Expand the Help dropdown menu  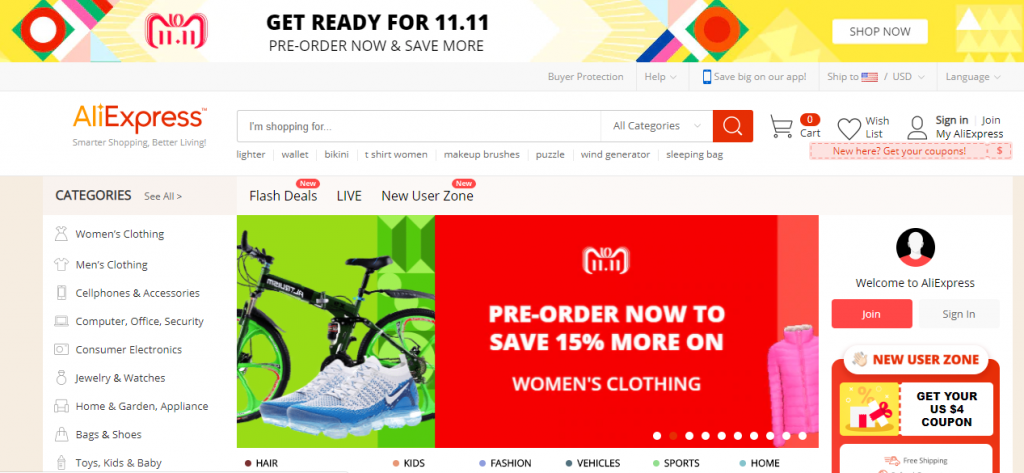pos(660,76)
